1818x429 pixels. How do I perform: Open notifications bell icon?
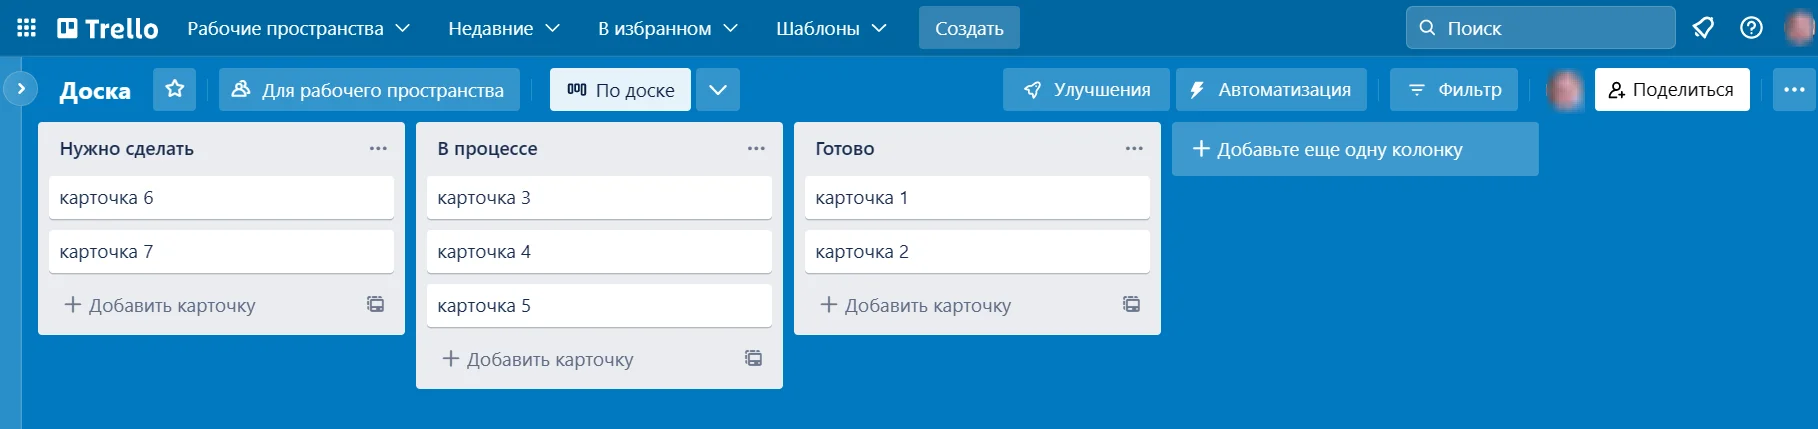(1703, 28)
